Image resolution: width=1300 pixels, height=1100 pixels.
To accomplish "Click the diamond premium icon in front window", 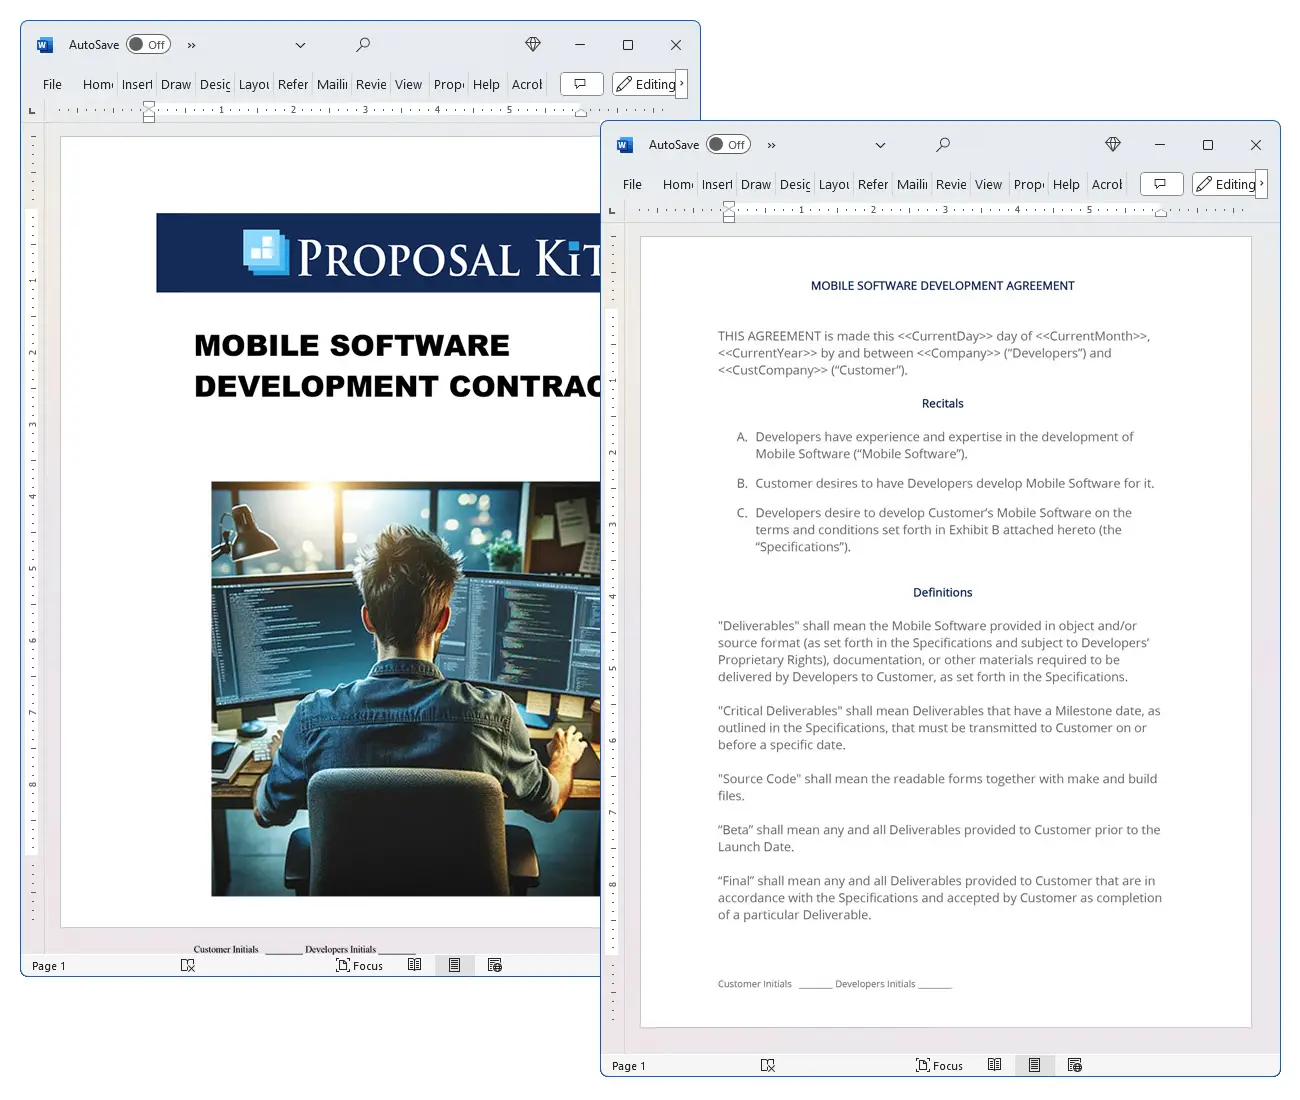I will click(x=1112, y=145).
